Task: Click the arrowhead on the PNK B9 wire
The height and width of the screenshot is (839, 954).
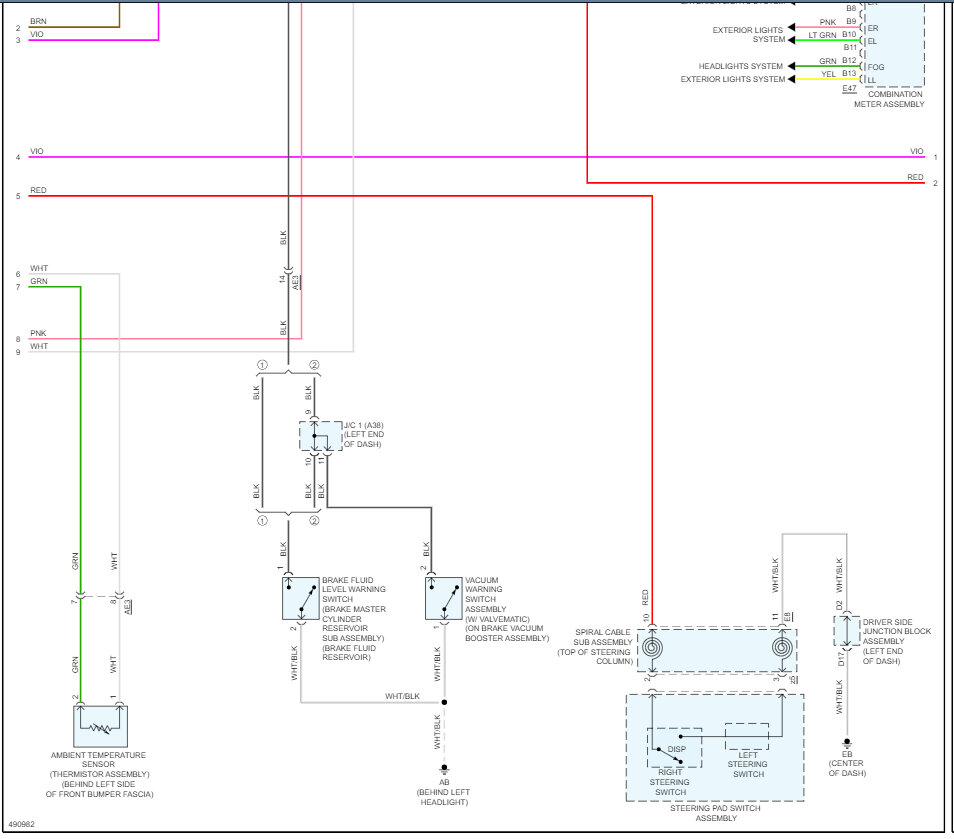Action: [x=791, y=27]
